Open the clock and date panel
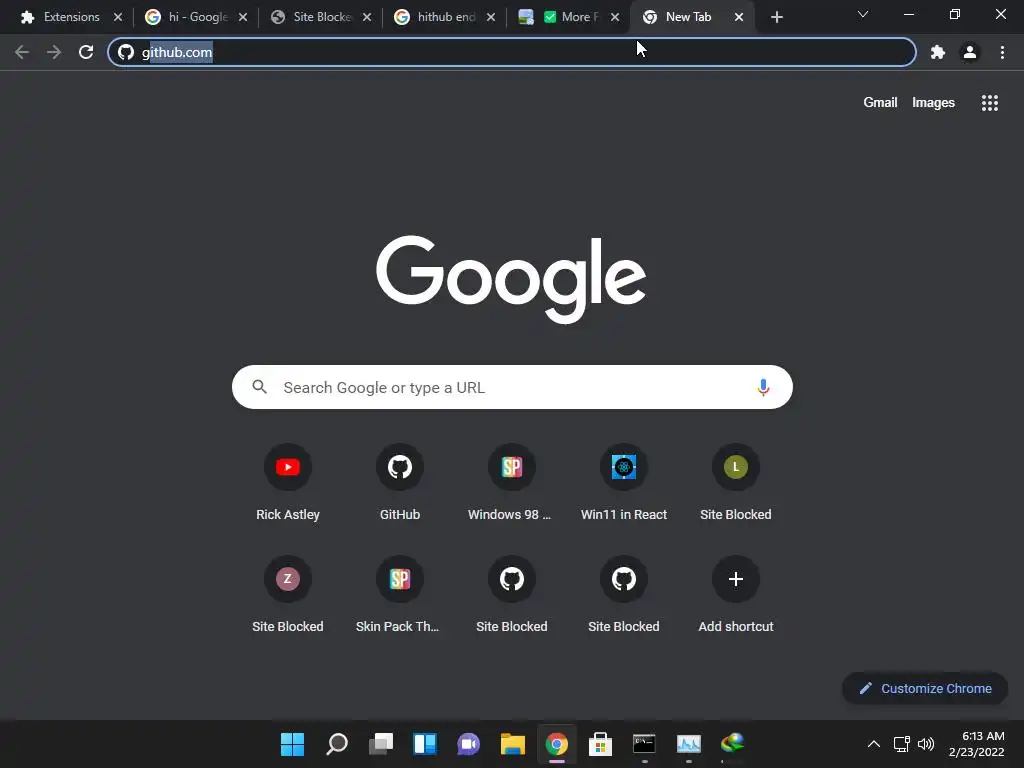 [976, 744]
